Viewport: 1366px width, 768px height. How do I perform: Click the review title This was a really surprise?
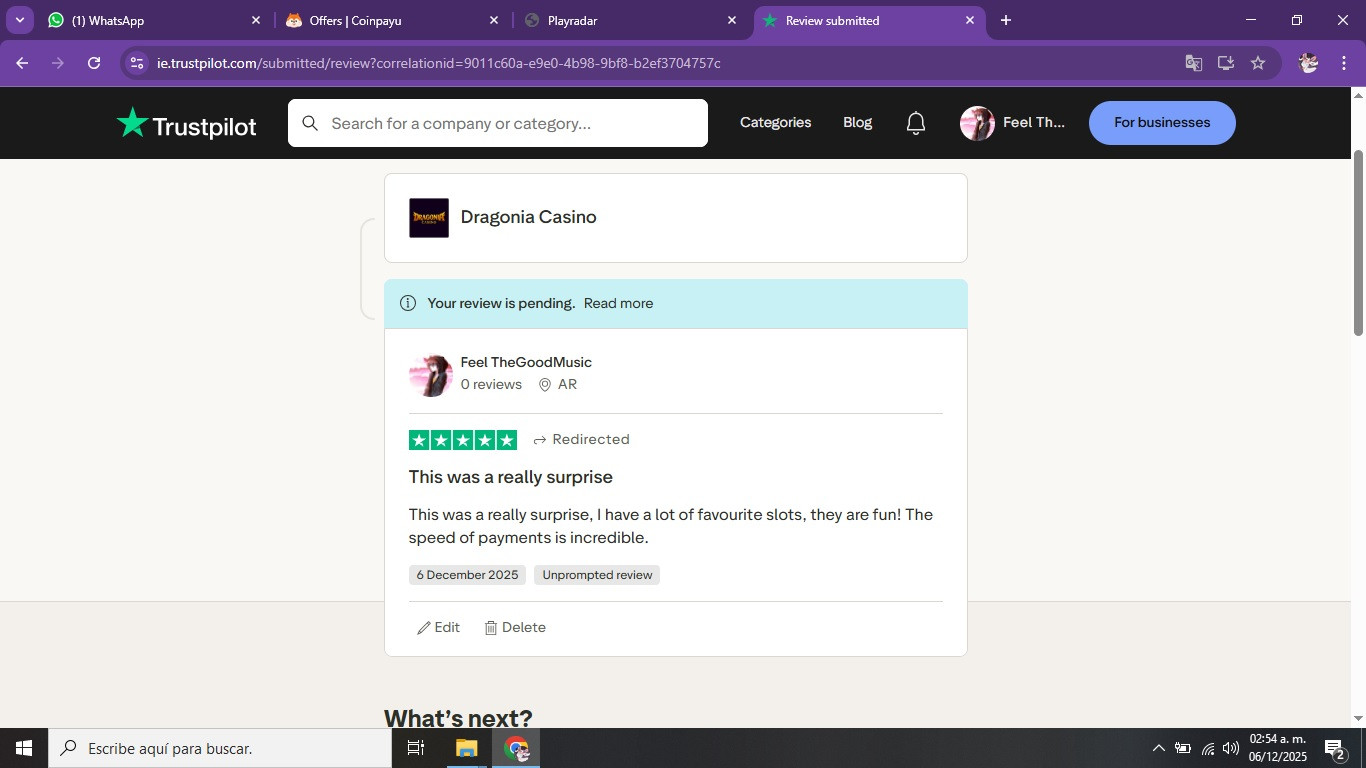[511, 477]
